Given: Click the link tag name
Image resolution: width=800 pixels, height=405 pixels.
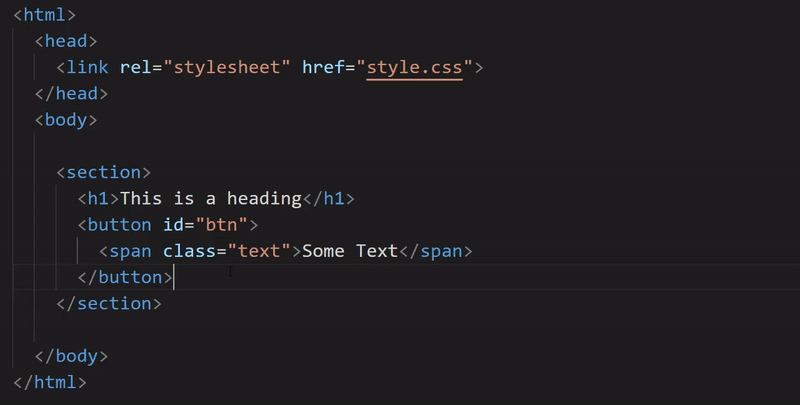Looking at the screenshot, I should pos(87,67).
